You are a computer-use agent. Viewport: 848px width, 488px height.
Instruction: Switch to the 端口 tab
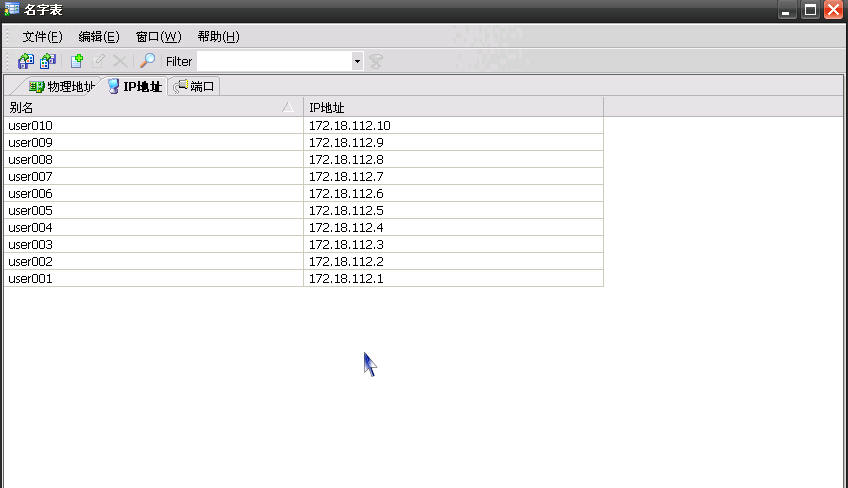point(194,87)
